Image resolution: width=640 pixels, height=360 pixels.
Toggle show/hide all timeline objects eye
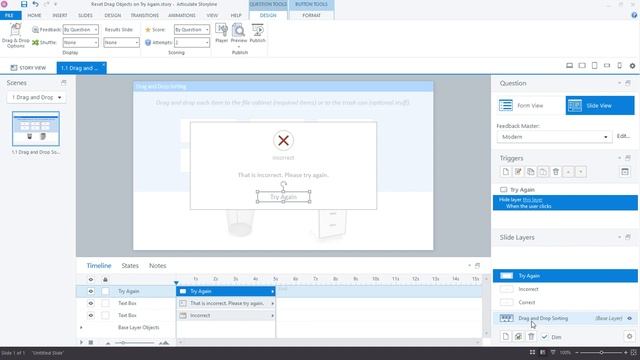point(91,280)
